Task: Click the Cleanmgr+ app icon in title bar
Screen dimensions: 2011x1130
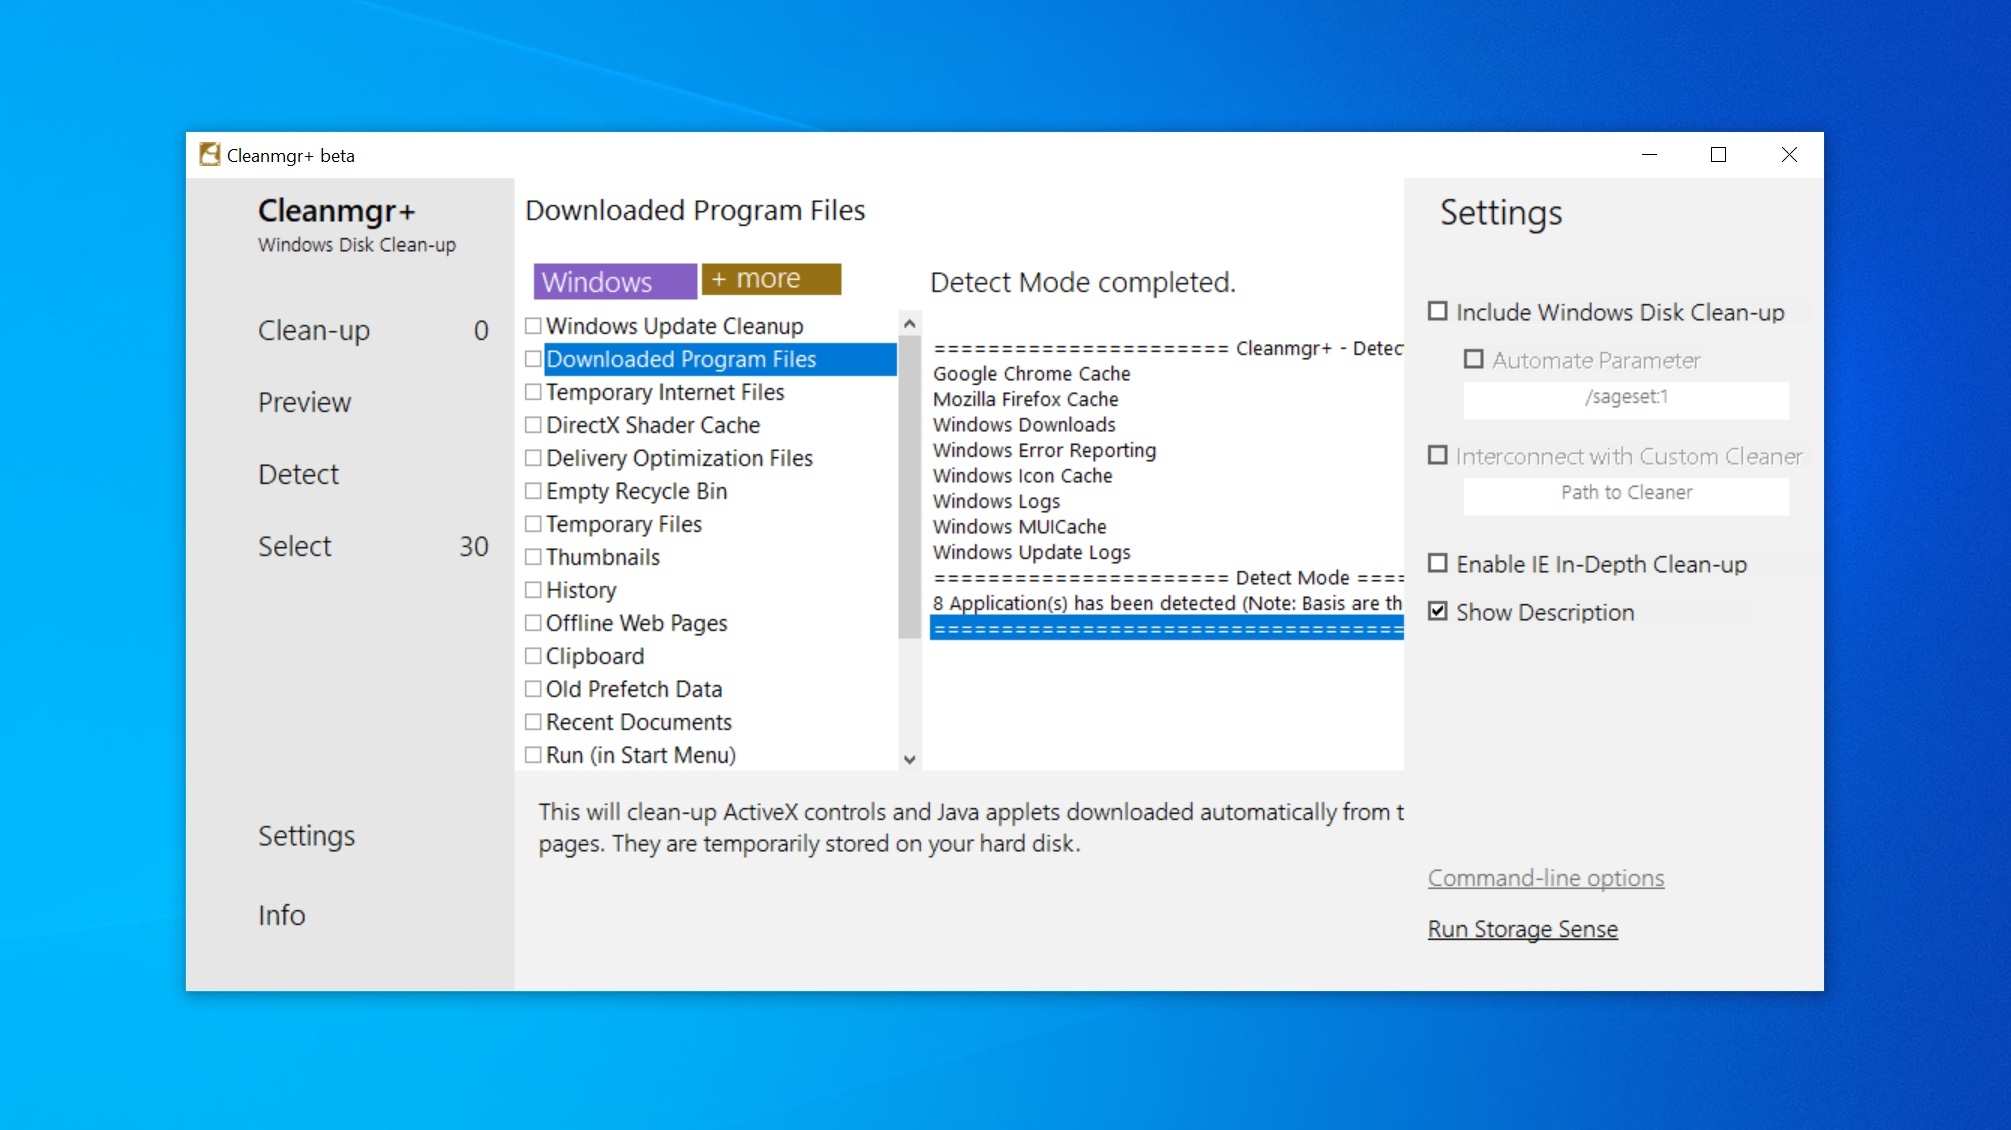Action: pos(209,155)
